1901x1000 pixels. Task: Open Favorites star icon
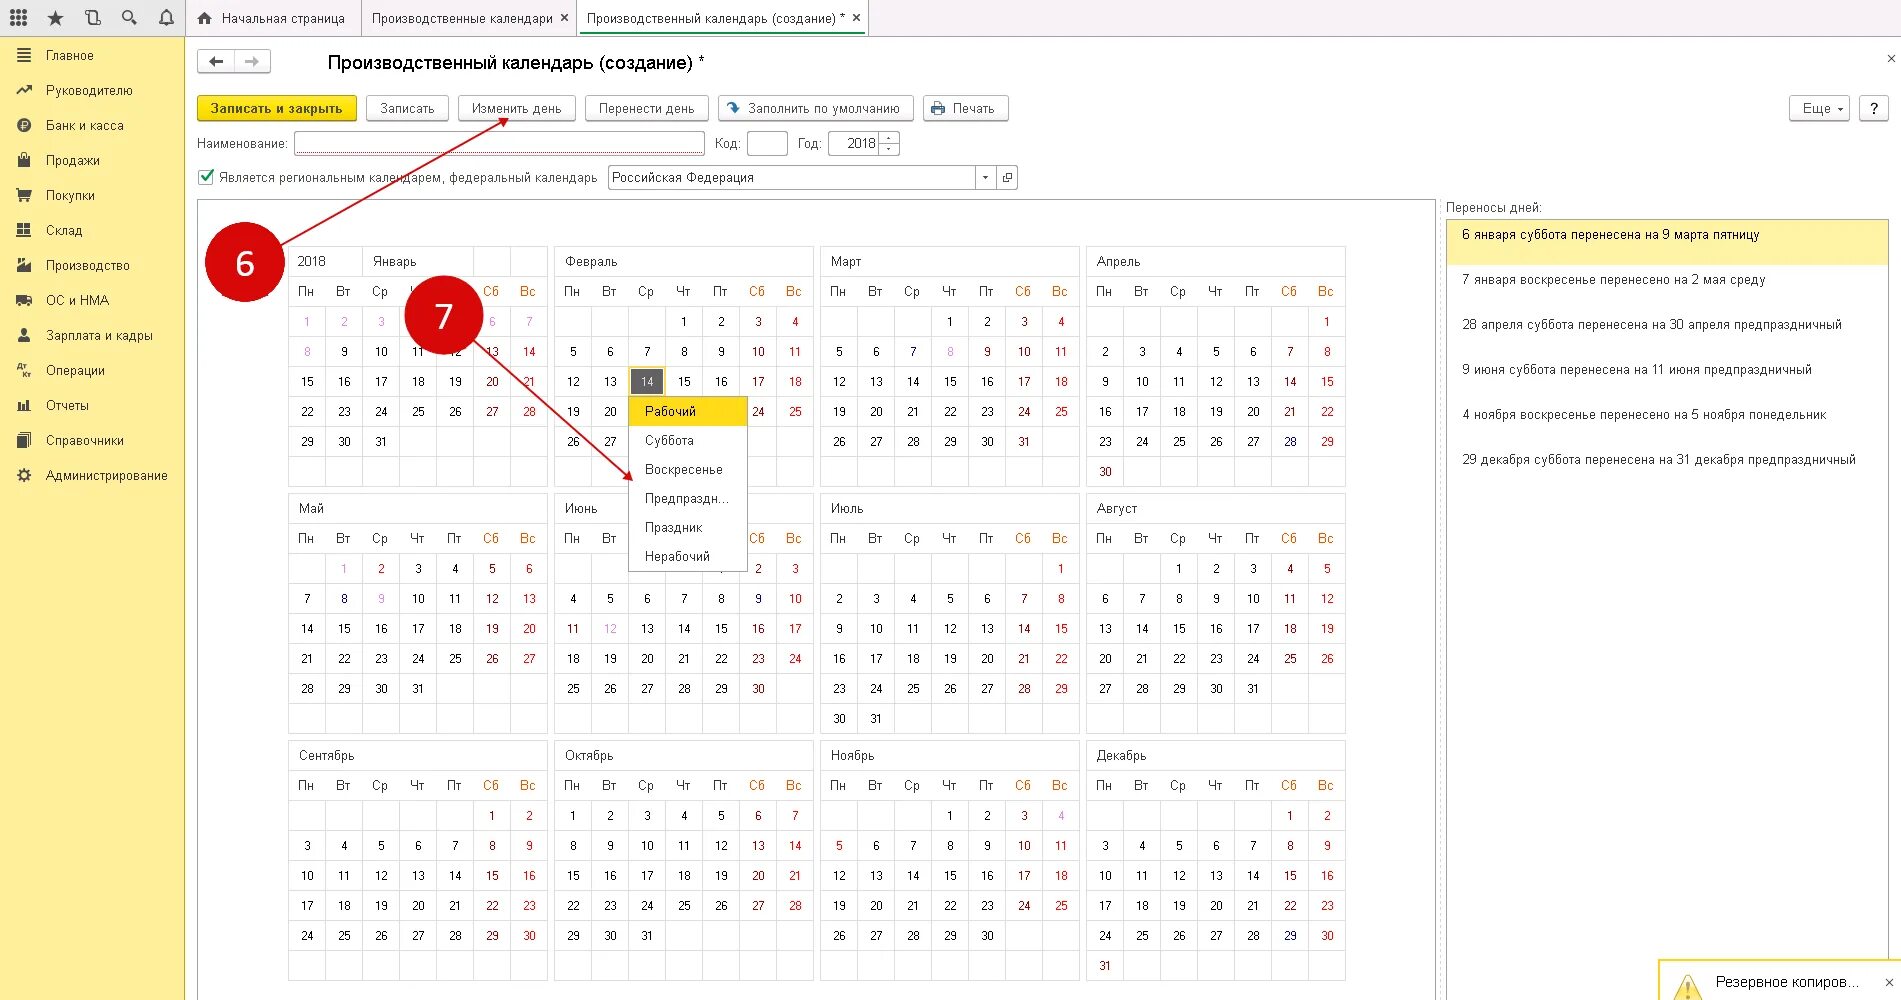[x=55, y=18]
